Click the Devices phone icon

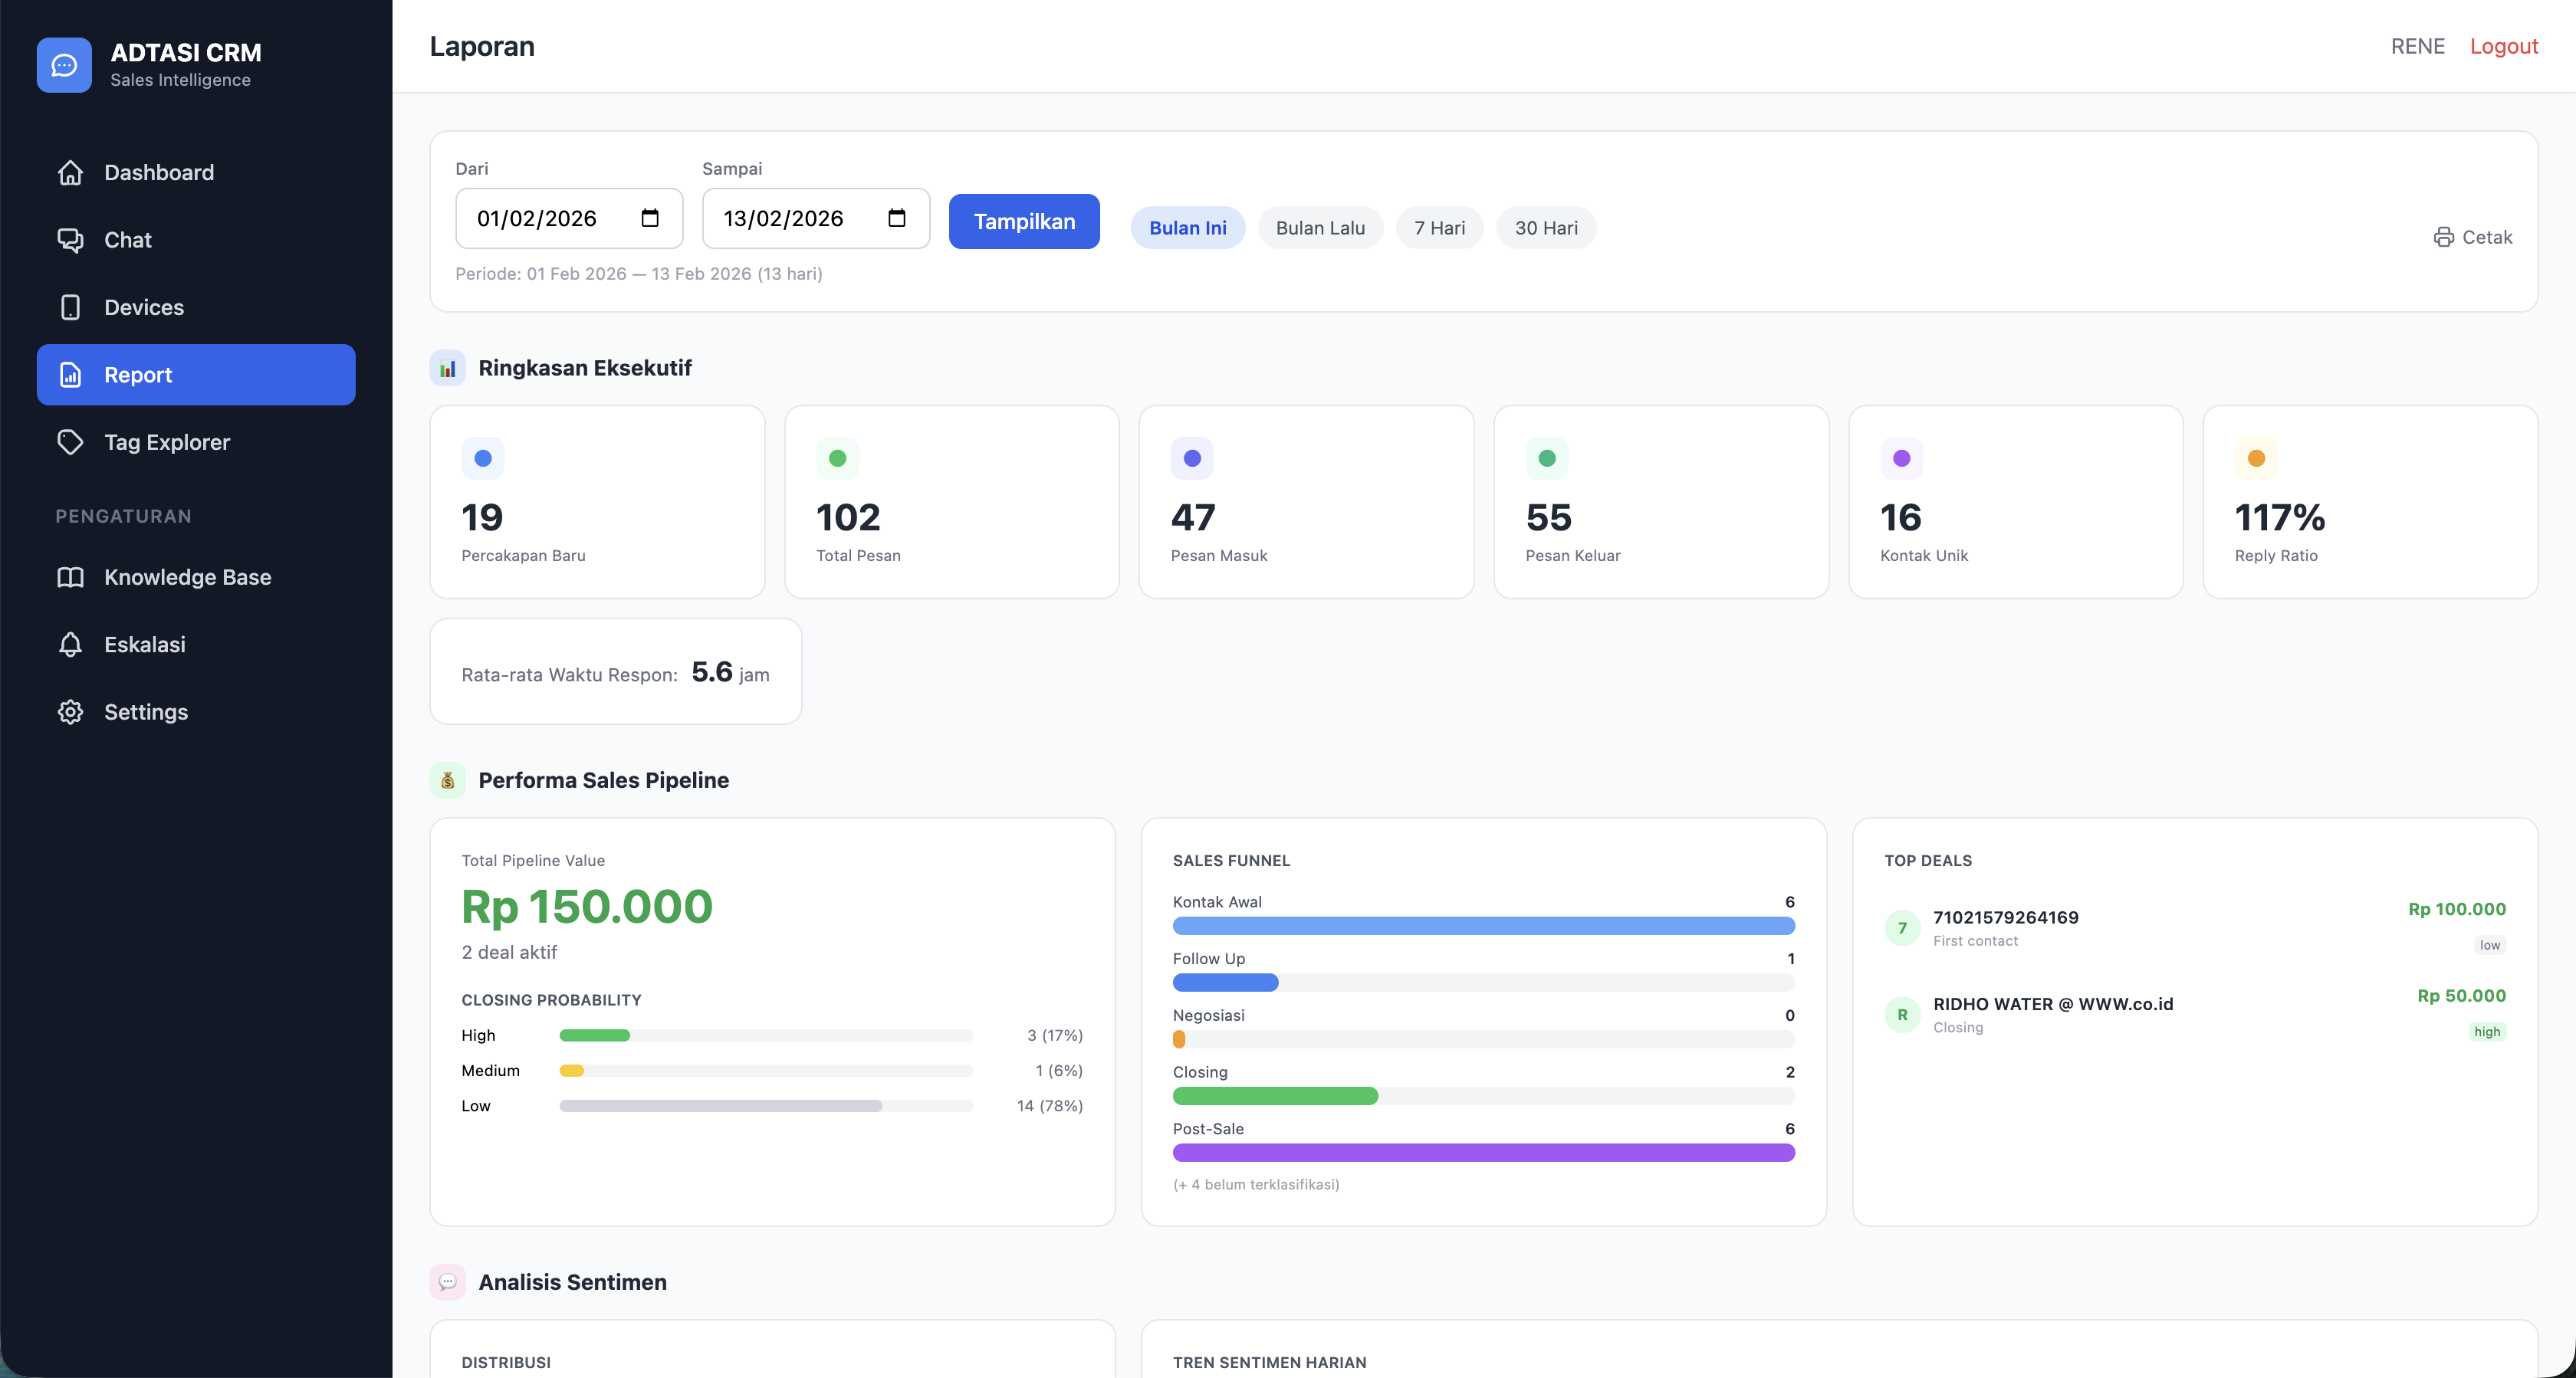pos(70,307)
